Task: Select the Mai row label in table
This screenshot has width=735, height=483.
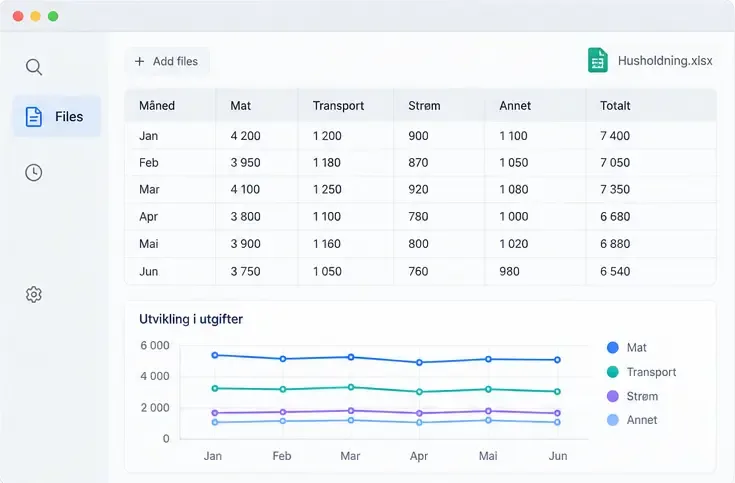Action: coord(149,244)
